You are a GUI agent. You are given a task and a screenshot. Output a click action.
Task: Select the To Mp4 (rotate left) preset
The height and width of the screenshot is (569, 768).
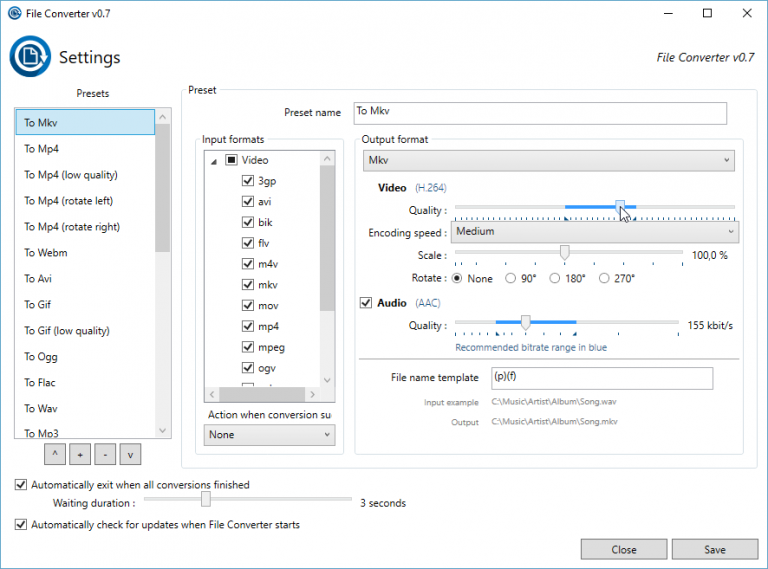[85, 200]
